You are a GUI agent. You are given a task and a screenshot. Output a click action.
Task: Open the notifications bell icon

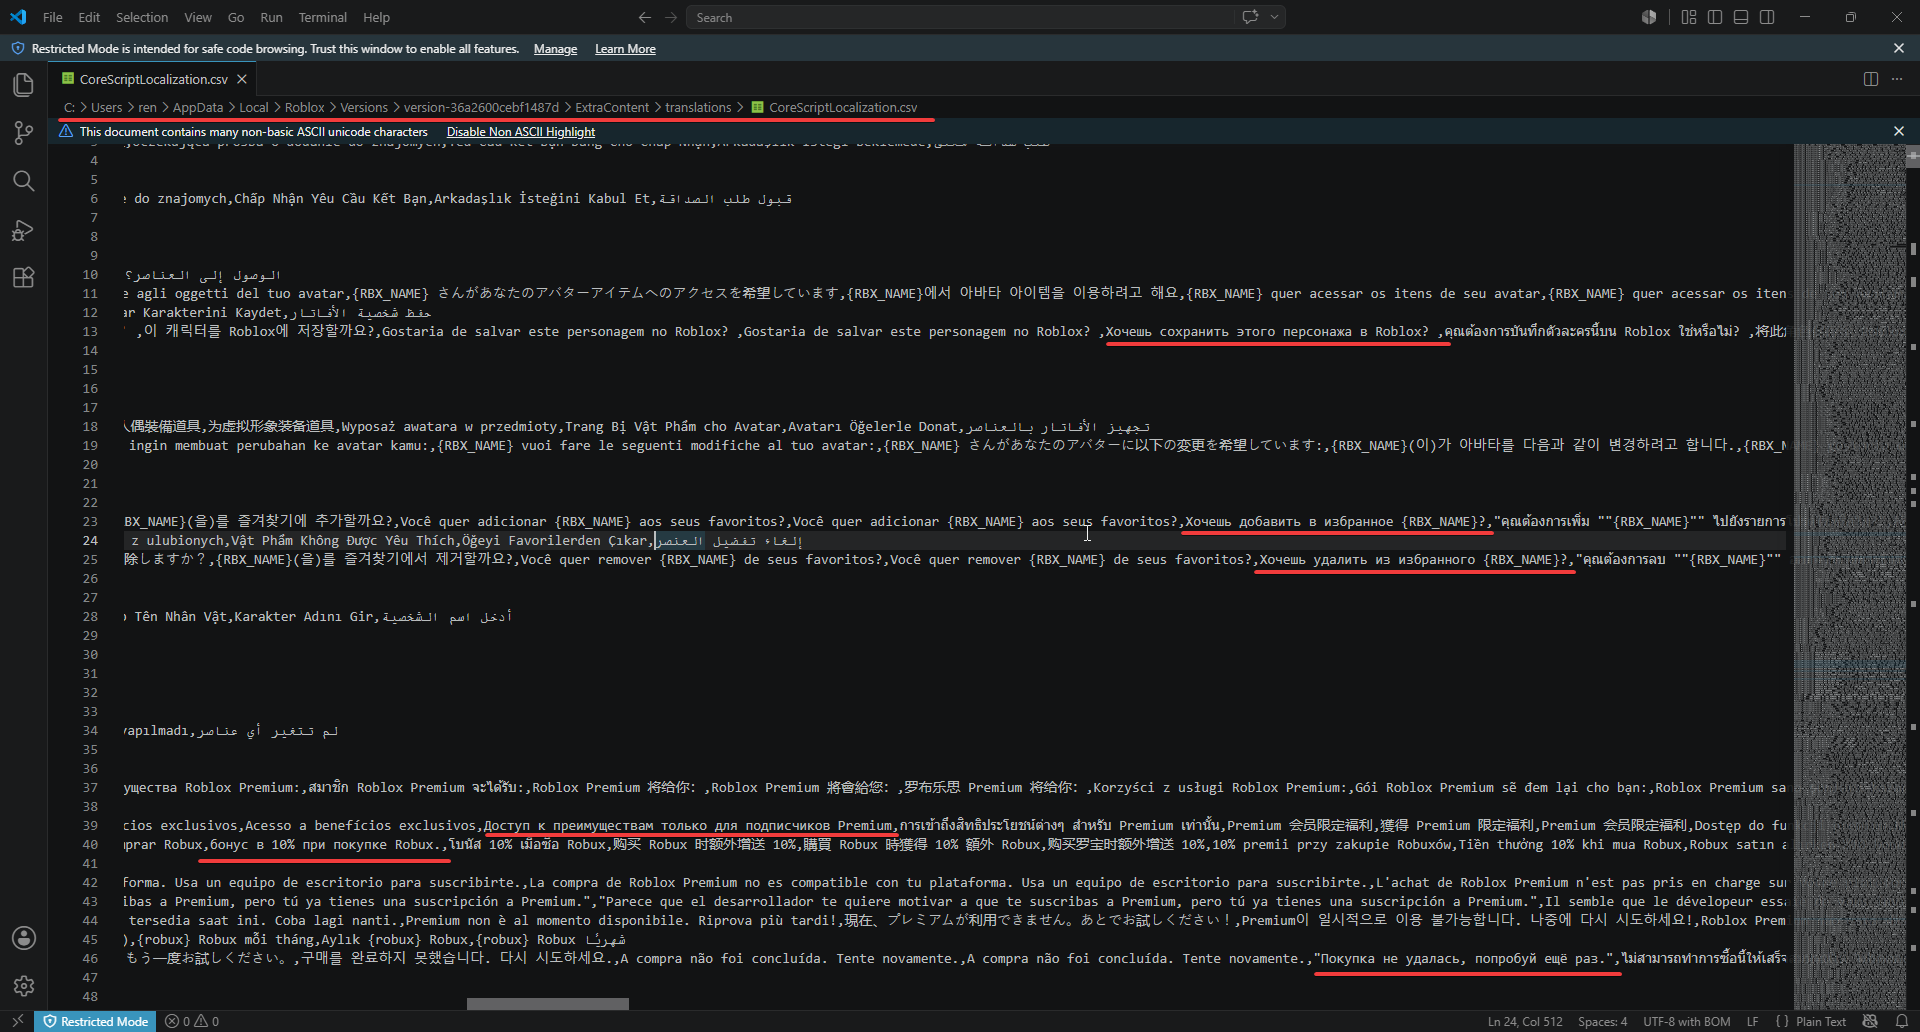point(1901,1021)
